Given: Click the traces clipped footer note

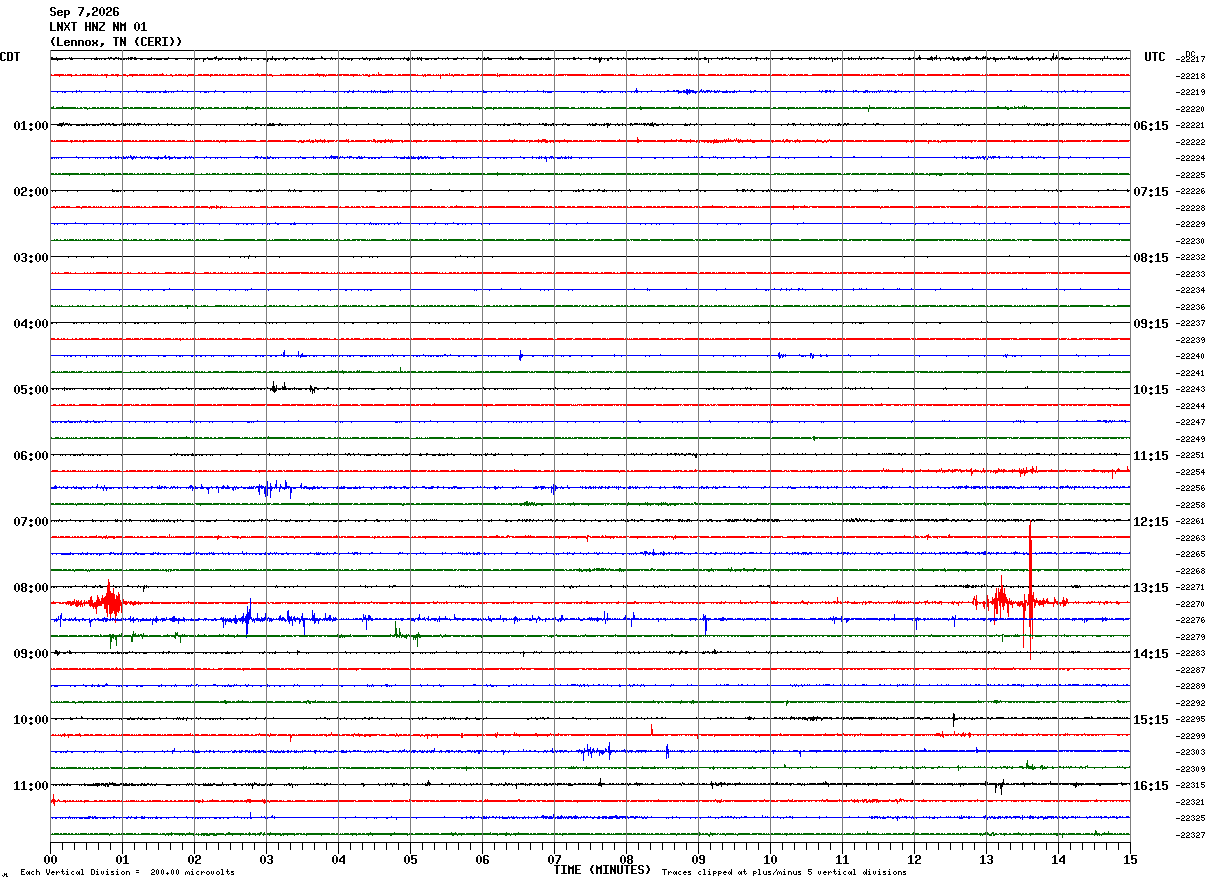Looking at the screenshot, I should [x=784, y=872].
